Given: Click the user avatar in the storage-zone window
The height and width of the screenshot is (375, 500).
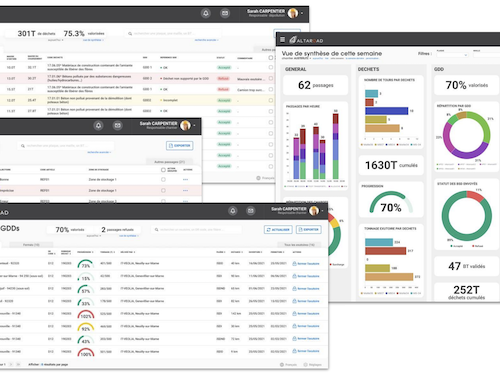Looking at the screenshot, I should point(185,126).
